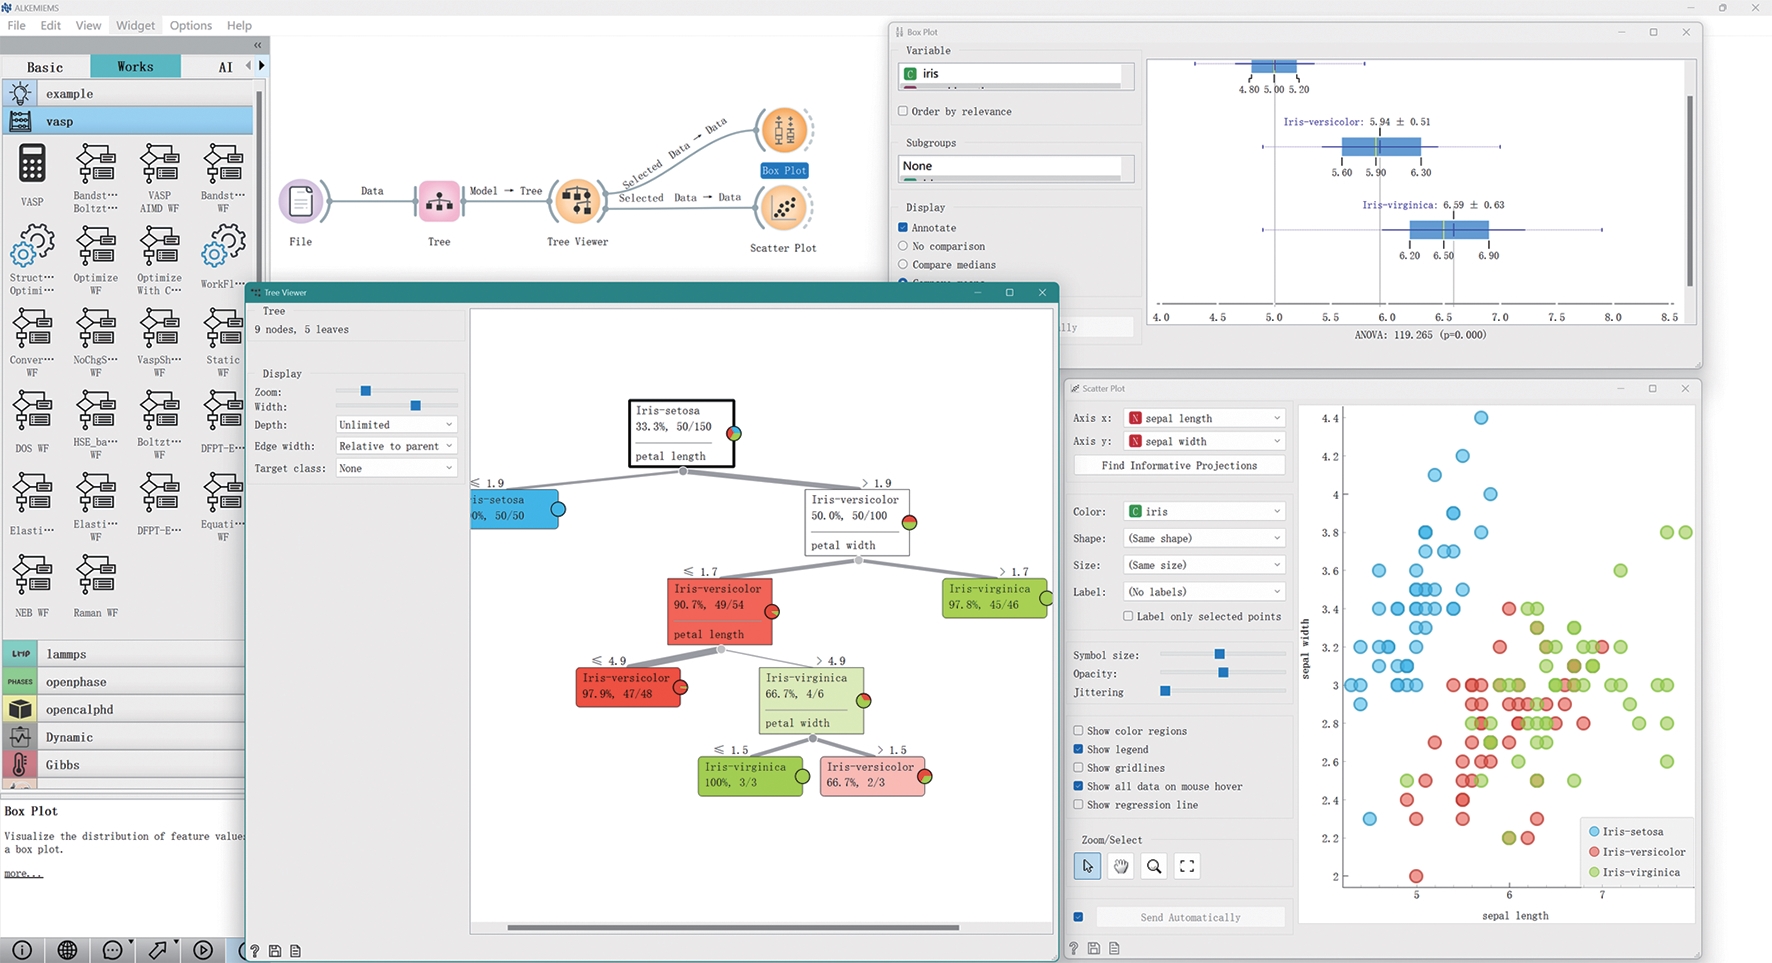The height and width of the screenshot is (963, 1772).
Task: Click the save image icon in Scatter Plot
Action: pos(1094,948)
